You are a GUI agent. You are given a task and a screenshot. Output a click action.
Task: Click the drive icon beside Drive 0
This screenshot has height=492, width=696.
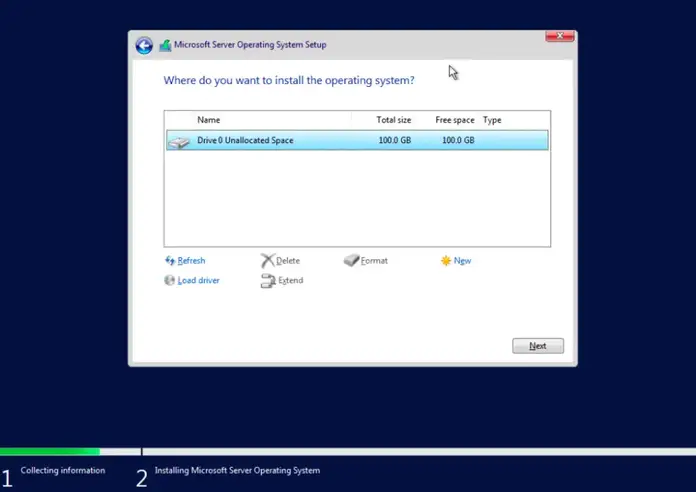click(x=179, y=142)
